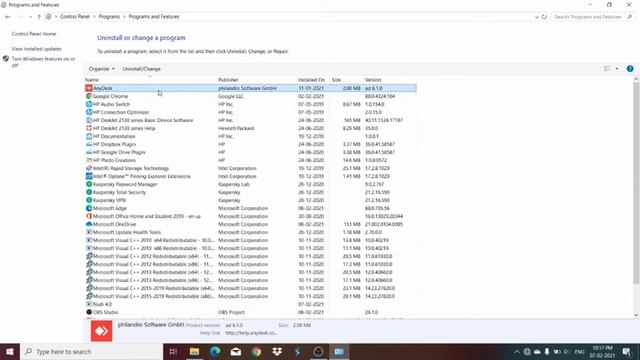Select HP Photo Creations entry

(251, 160)
